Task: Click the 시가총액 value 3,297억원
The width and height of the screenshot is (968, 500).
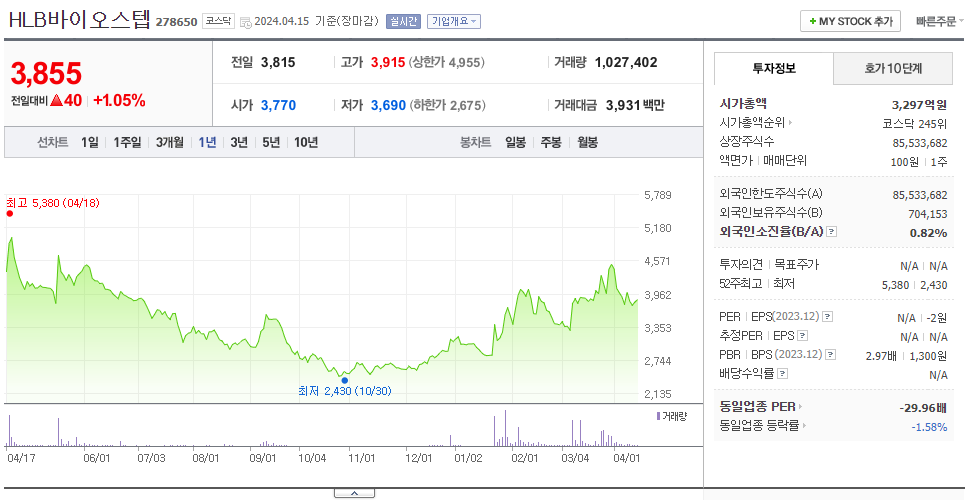Action: [919, 105]
